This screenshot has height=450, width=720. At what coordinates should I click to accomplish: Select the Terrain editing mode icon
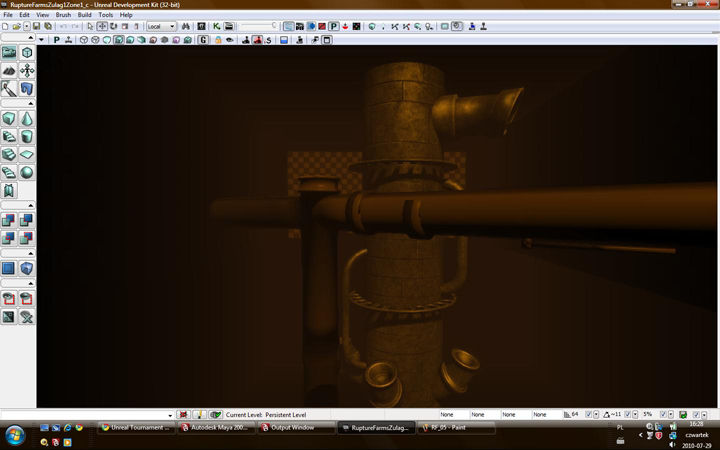(9, 71)
